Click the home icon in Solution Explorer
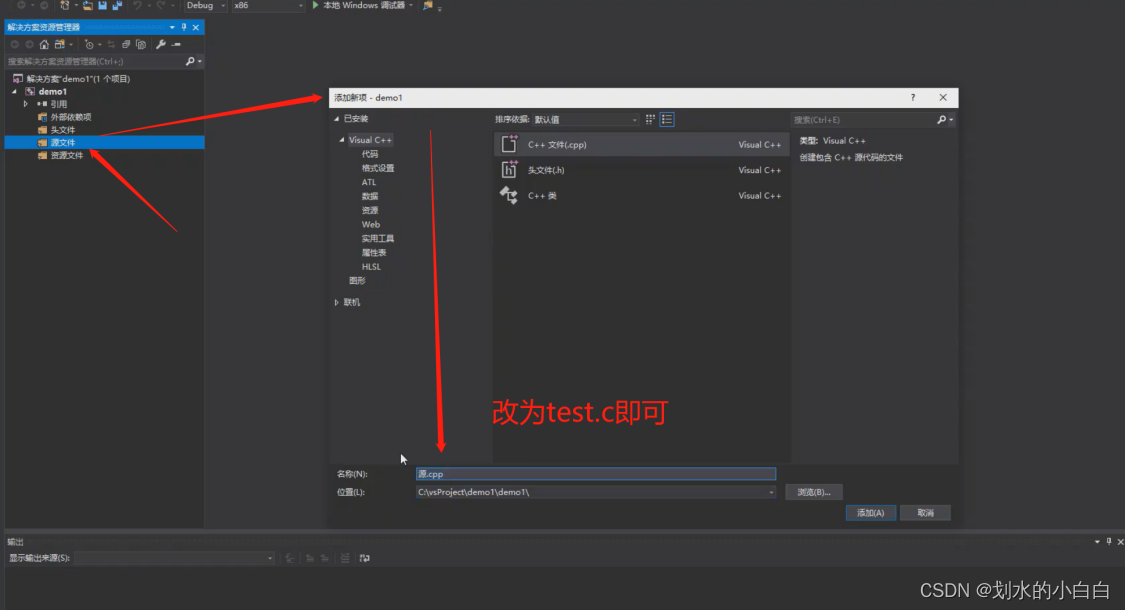The image size is (1125, 610). coord(44,44)
